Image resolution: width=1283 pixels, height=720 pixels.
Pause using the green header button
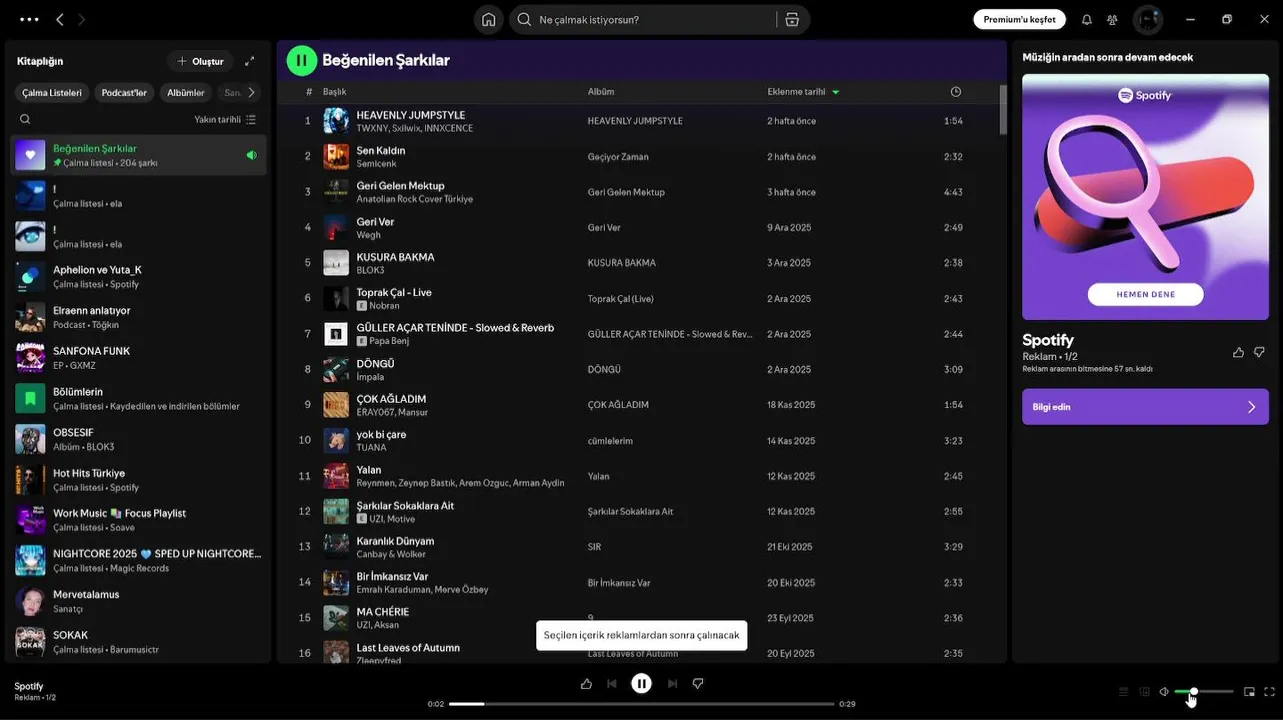pos(302,60)
